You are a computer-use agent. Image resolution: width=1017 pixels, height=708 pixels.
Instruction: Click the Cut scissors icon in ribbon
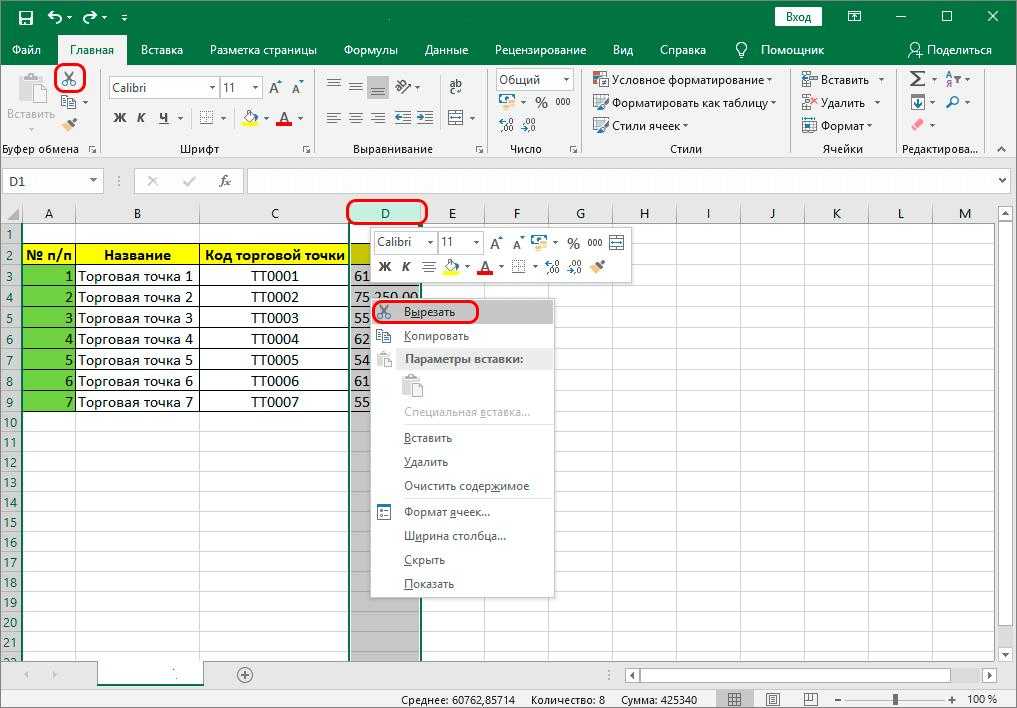[x=69, y=79]
